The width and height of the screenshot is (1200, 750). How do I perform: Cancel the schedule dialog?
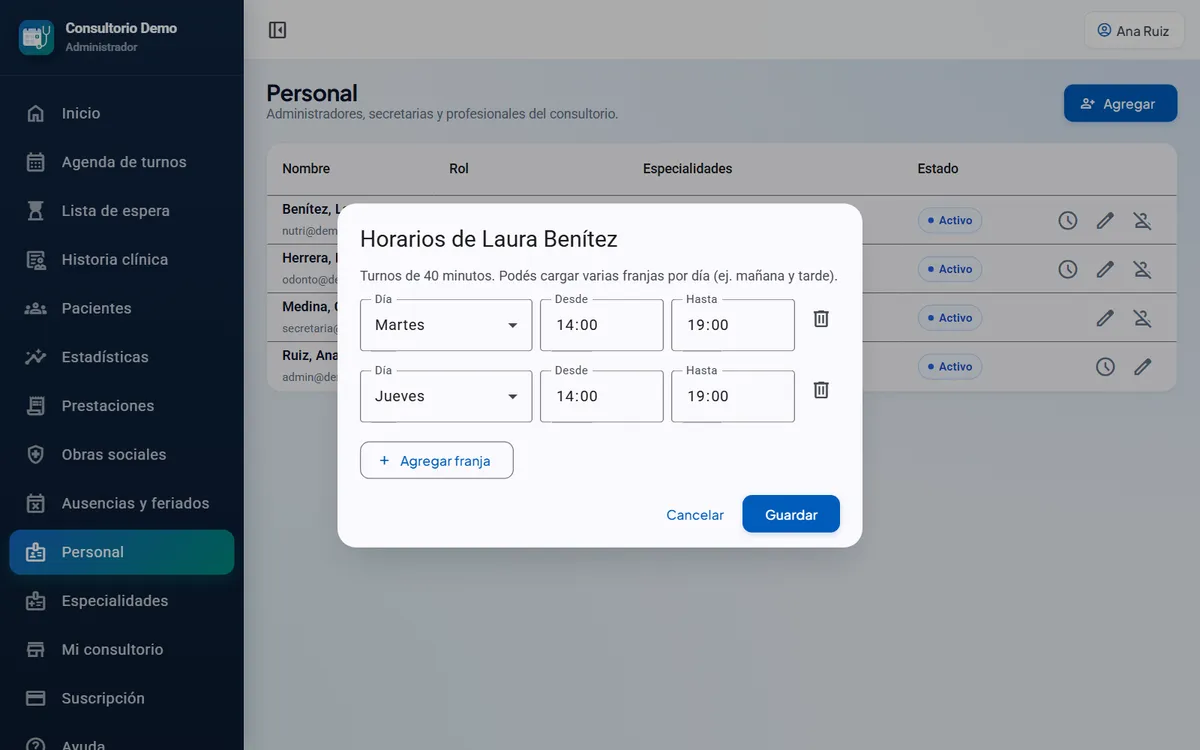click(695, 515)
